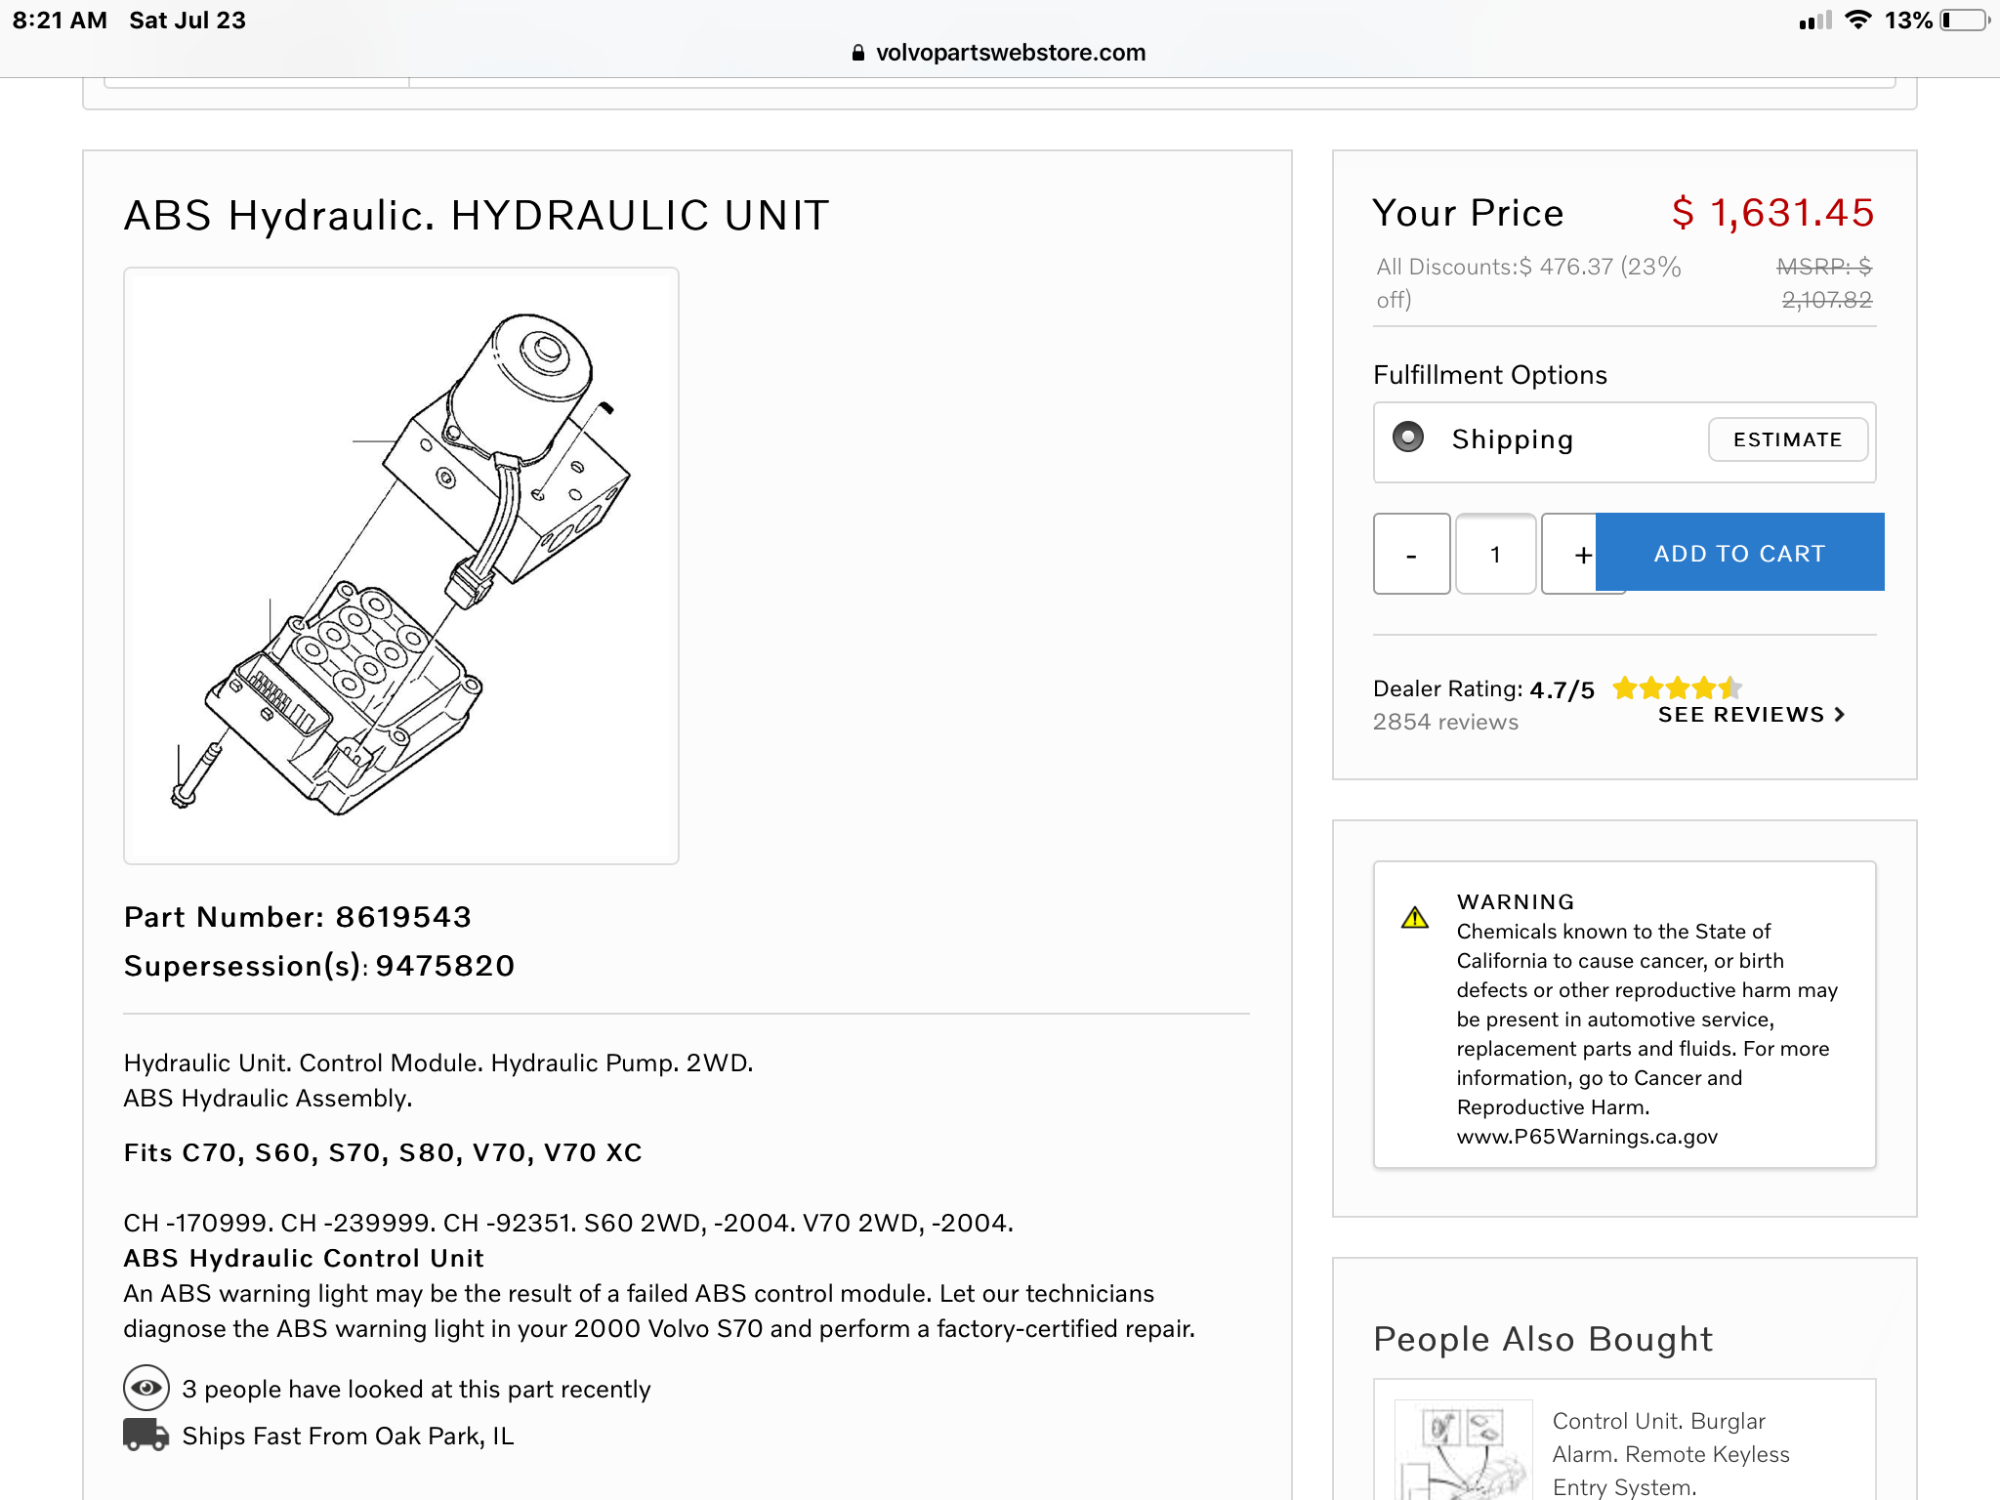Screen dimensions: 2000x1500
Task: Tap the battery indicator icon
Action: point(1965,20)
